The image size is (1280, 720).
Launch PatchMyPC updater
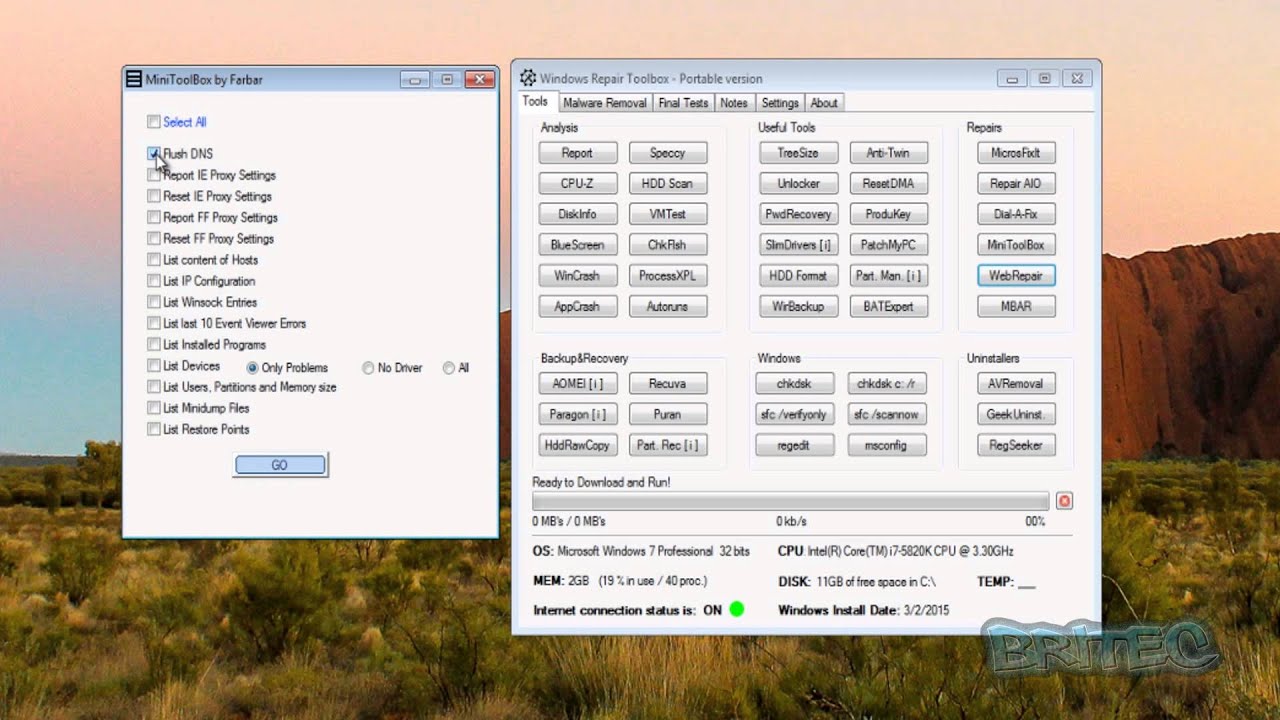pyautogui.click(x=889, y=245)
